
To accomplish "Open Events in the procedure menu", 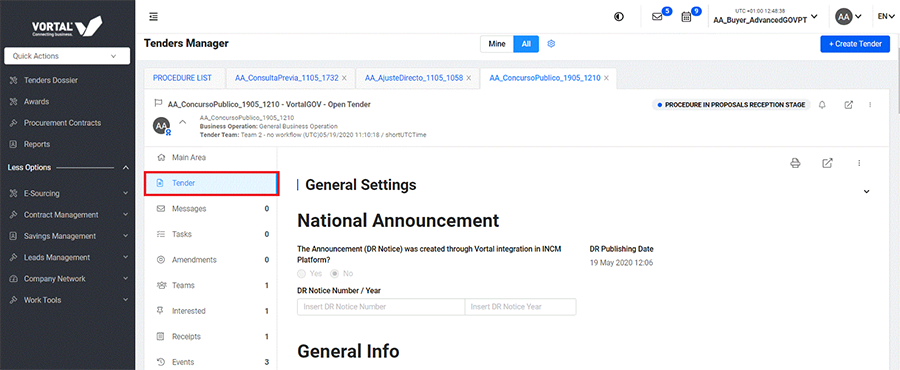I will tap(211, 362).
